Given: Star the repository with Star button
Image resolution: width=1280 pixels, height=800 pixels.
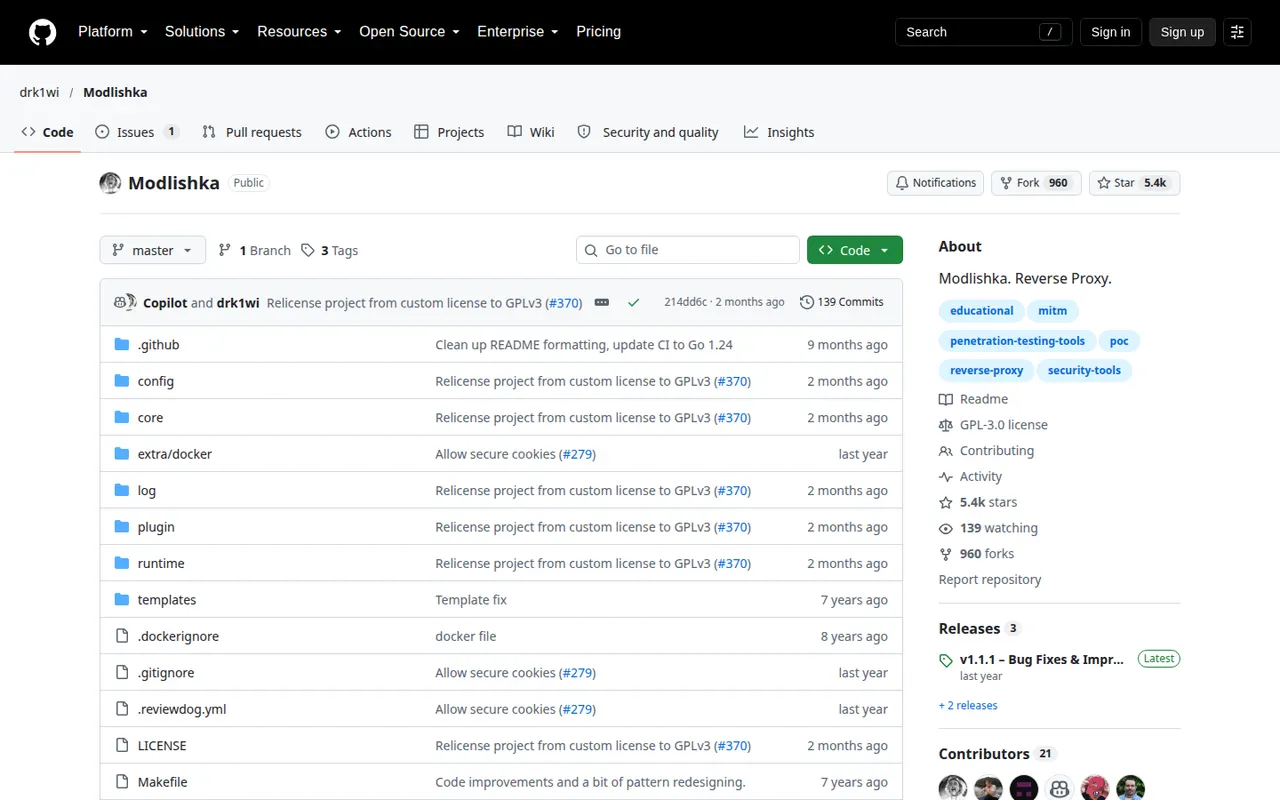Looking at the screenshot, I should pos(1134,183).
